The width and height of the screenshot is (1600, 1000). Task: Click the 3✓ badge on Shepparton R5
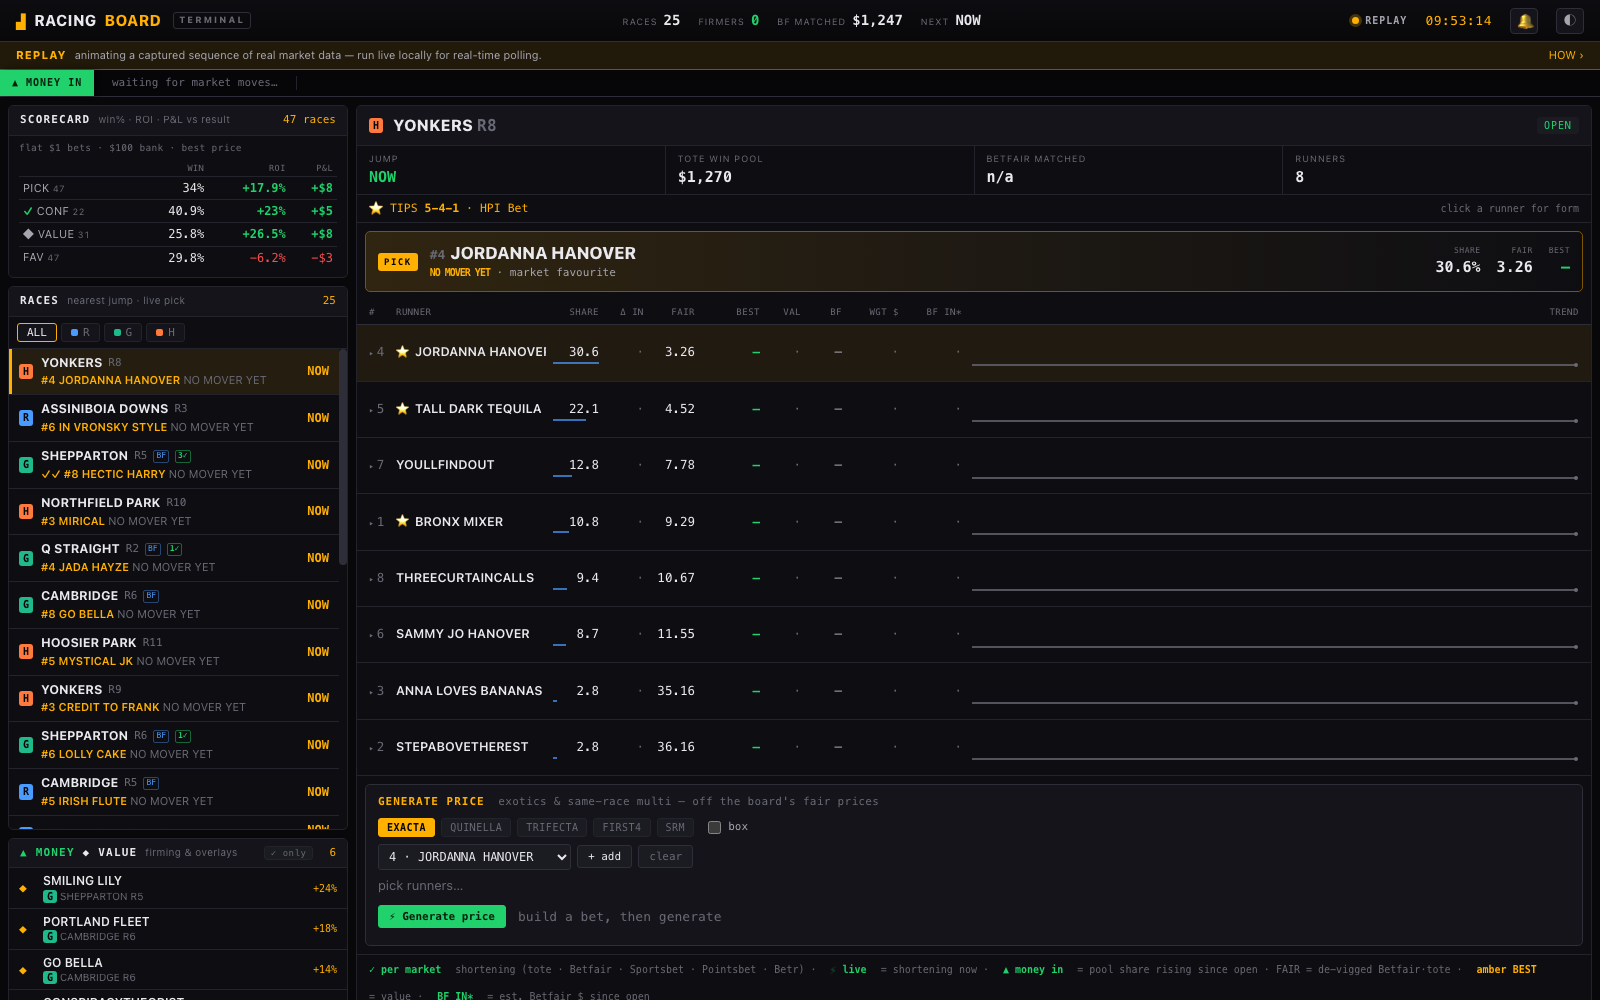coord(183,456)
